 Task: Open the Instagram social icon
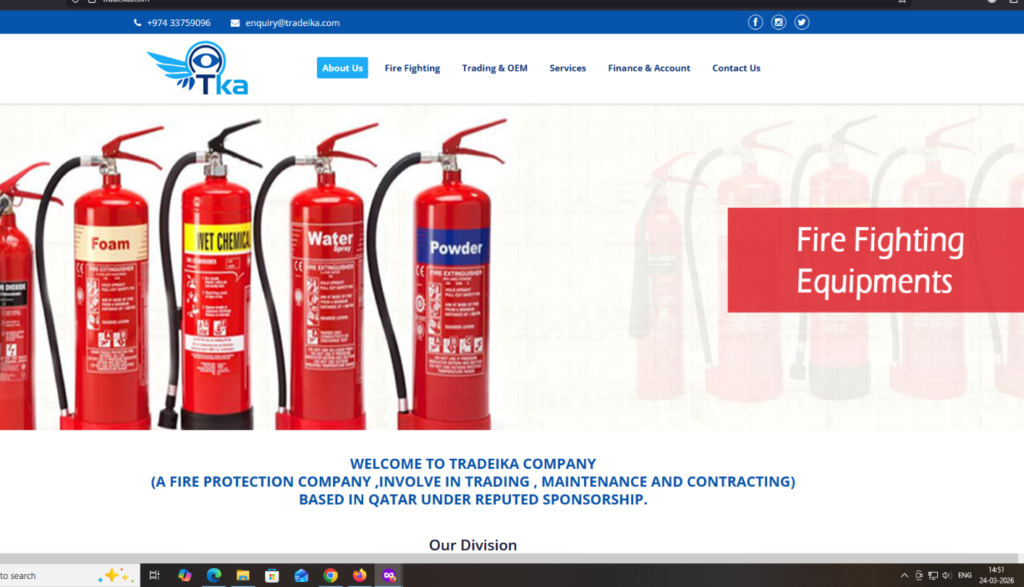click(778, 22)
